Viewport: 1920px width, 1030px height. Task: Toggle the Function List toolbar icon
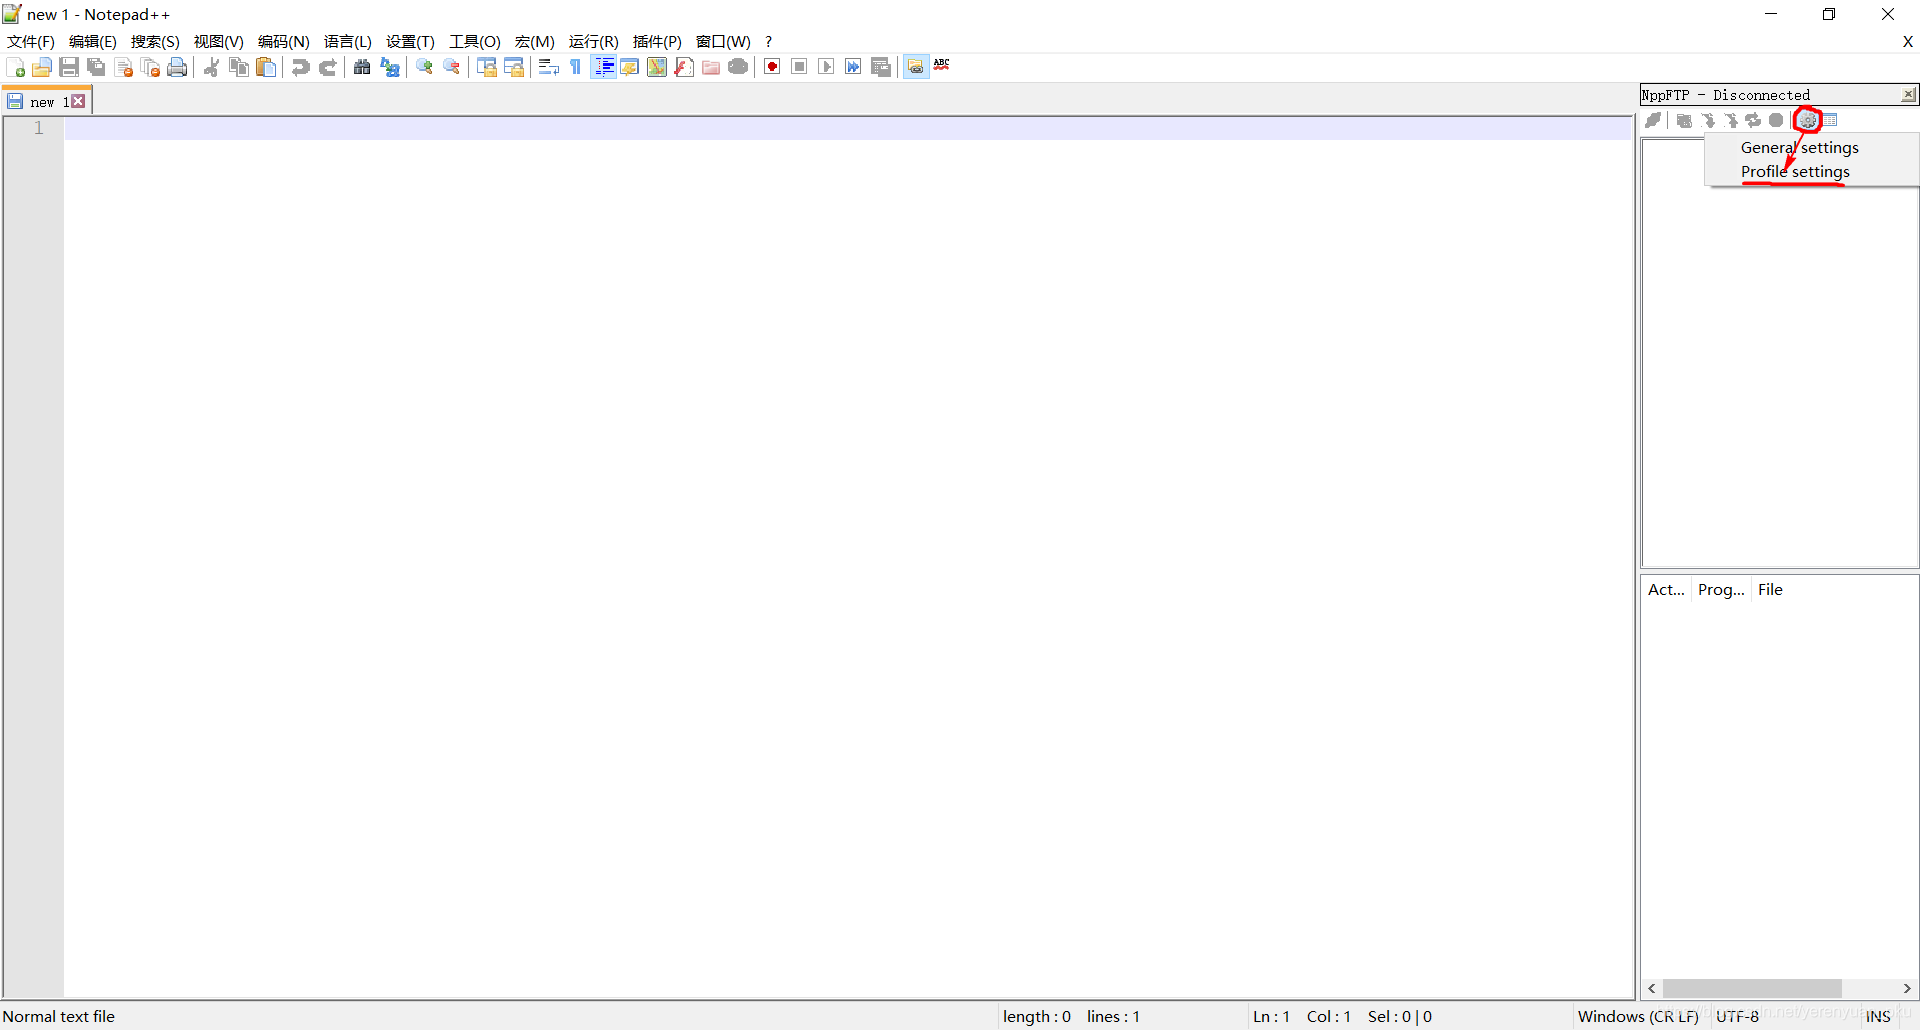tap(684, 67)
